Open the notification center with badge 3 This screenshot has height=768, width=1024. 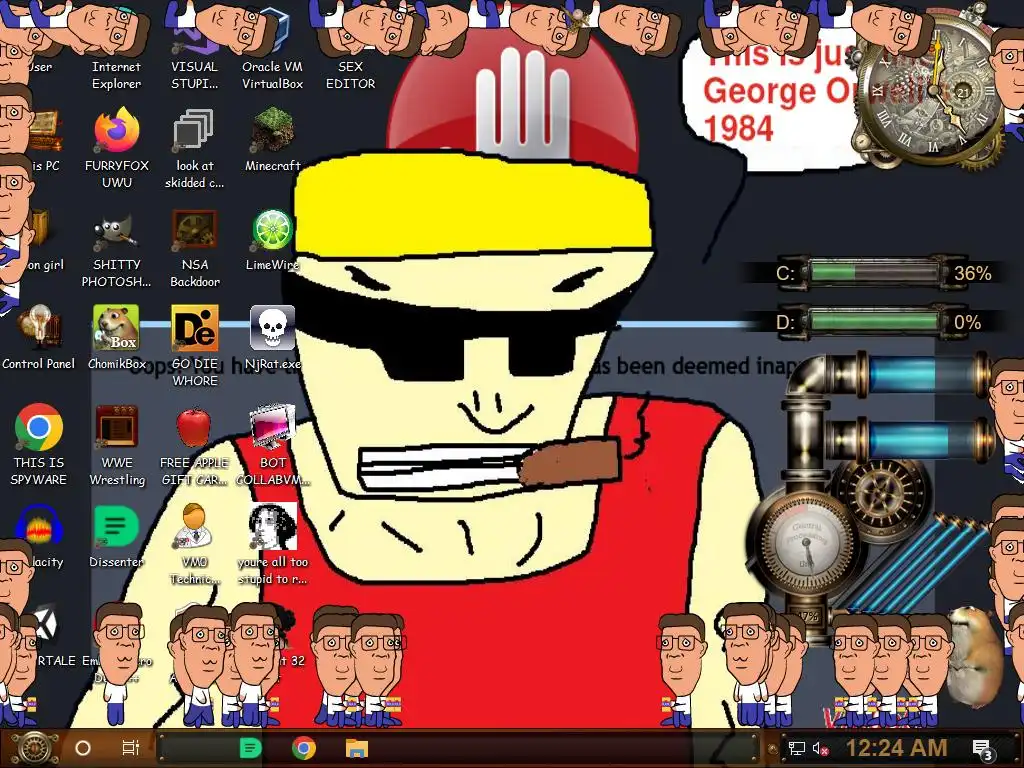coord(983,748)
